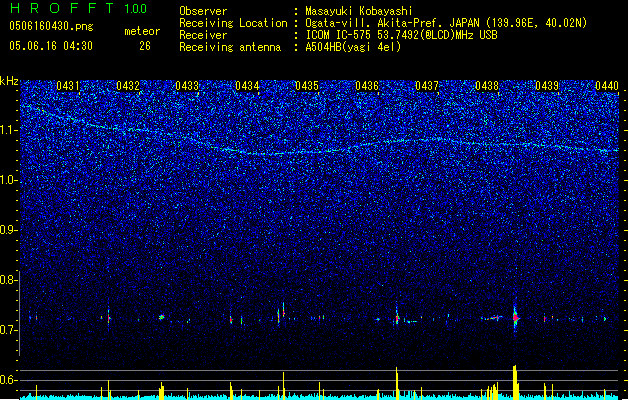The width and height of the screenshot is (629, 400).
Task: Select the date stamp 05.06.16 04:30
Action: pos(51,46)
